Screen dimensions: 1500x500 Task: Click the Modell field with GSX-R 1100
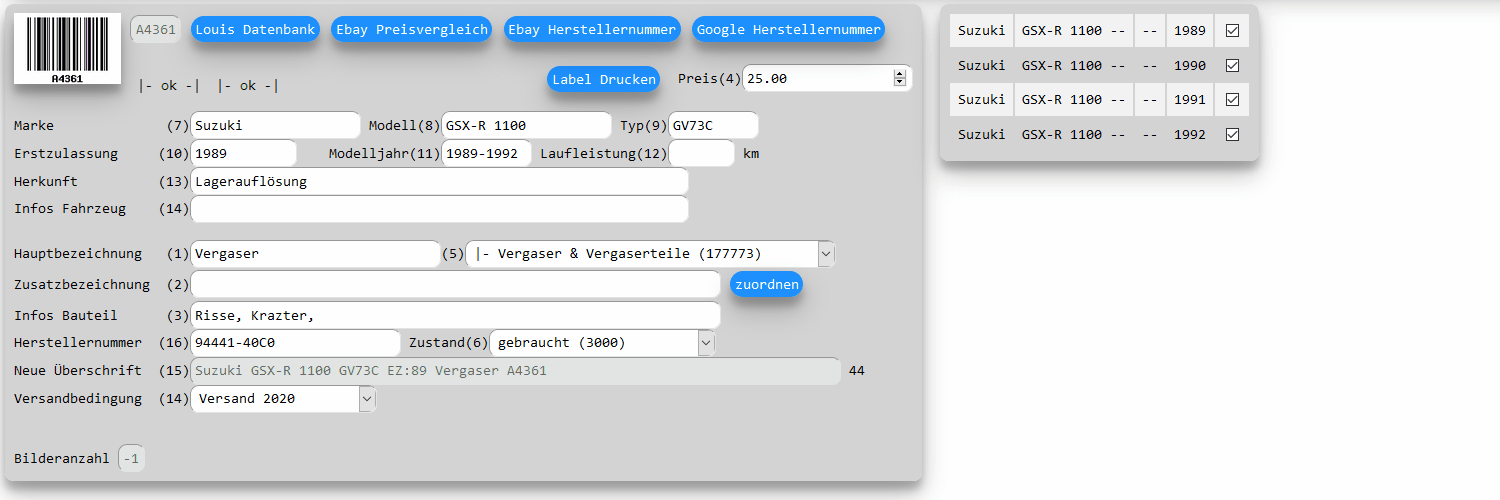coord(526,125)
